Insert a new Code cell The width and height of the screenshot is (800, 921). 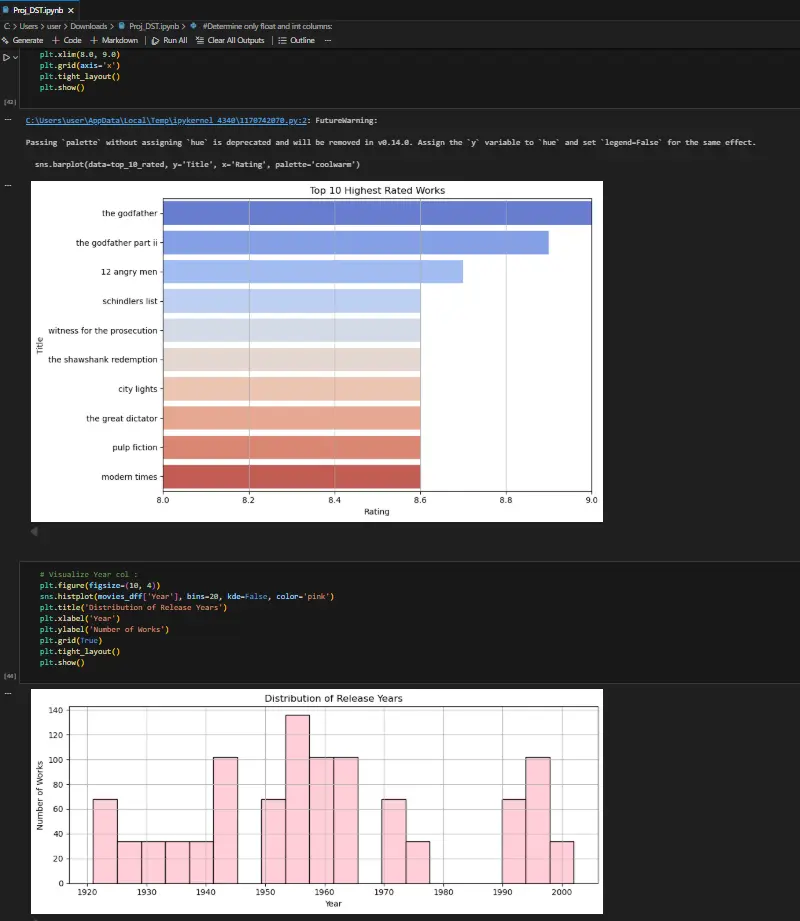point(66,40)
